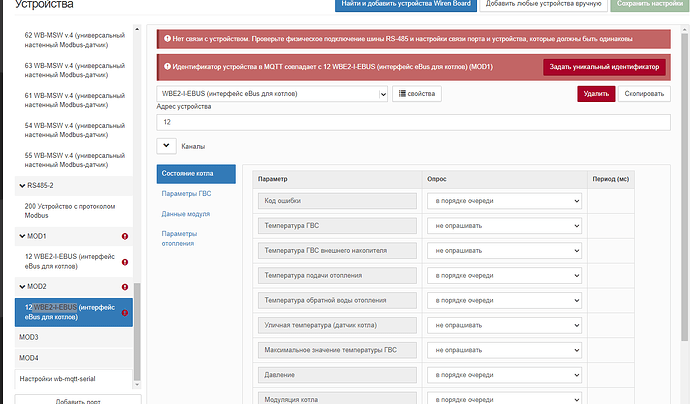Click the device list scroll up arrow
Image resolution: width=690 pixels, height=404 pixels.
137,29
